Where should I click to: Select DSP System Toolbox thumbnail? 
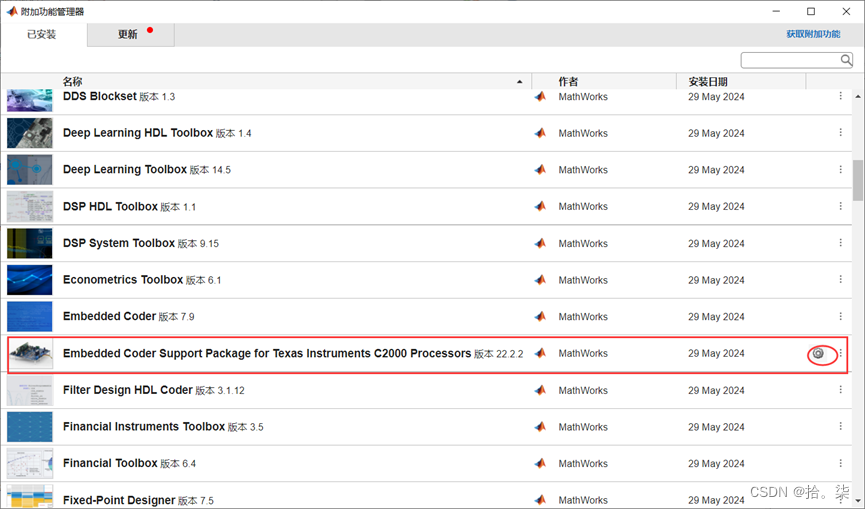[x=30, y=243]
